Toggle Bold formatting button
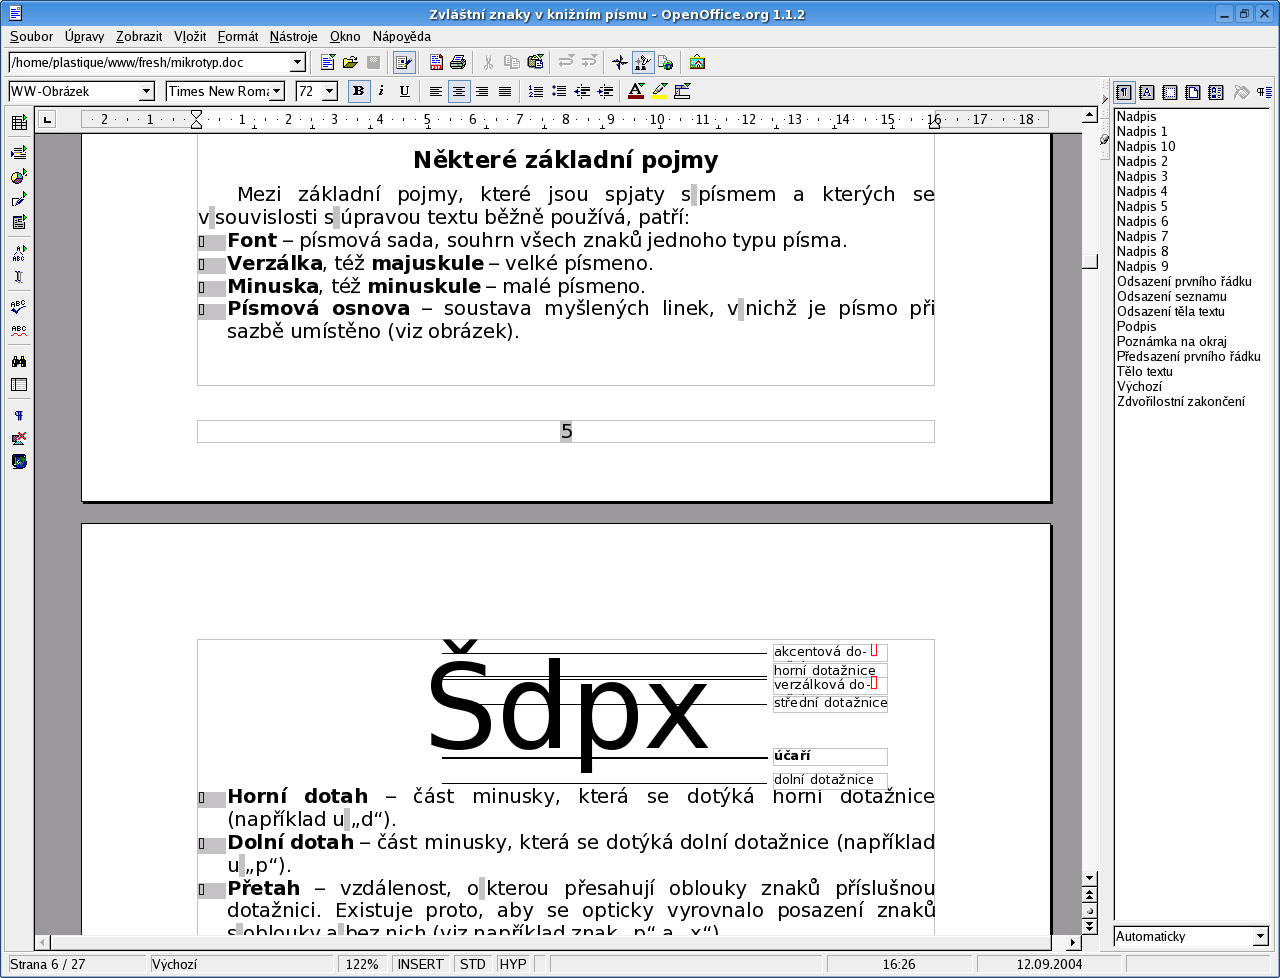The width and height of the screenshot is (1280, 978). pos(358,91)
